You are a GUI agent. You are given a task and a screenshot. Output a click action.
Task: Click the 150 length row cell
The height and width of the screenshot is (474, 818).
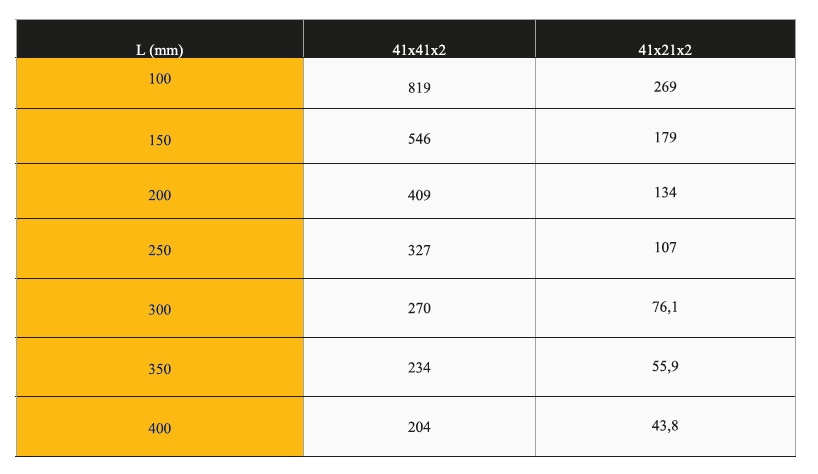point(160,136)
